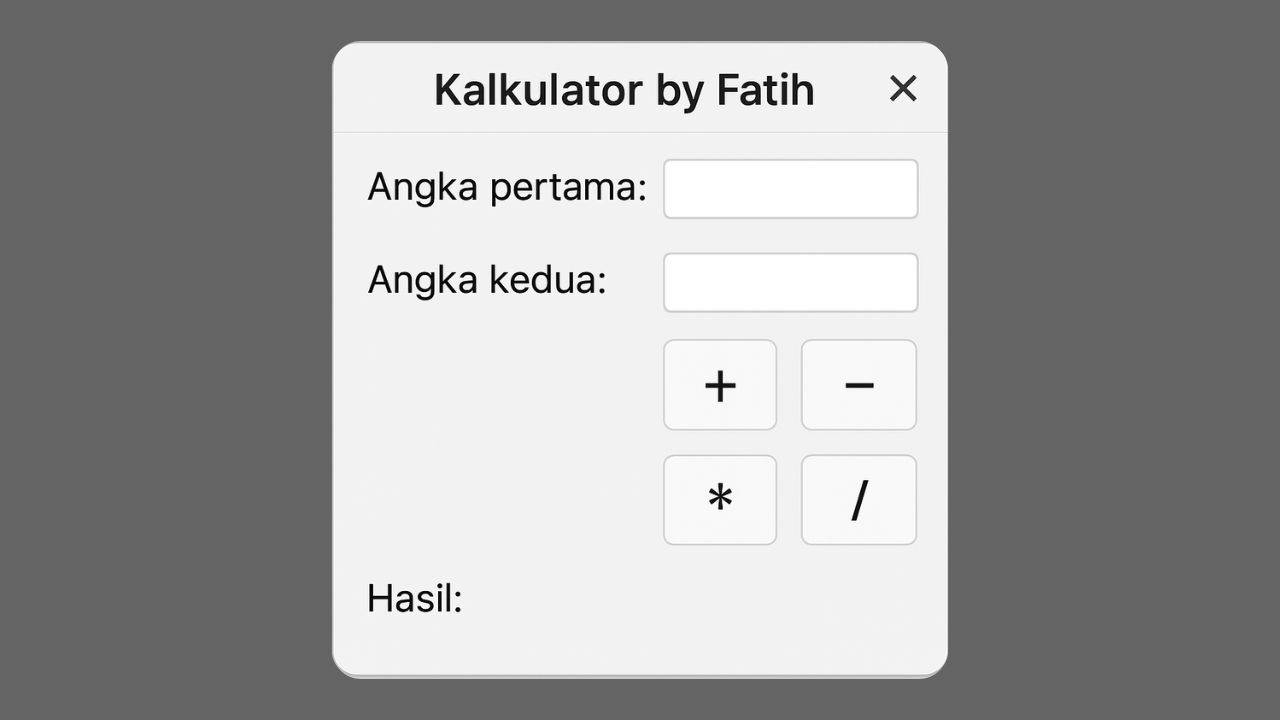Click the Angka pertama label text
This screenshot has height=720, width=1280.
click(507, 187)
